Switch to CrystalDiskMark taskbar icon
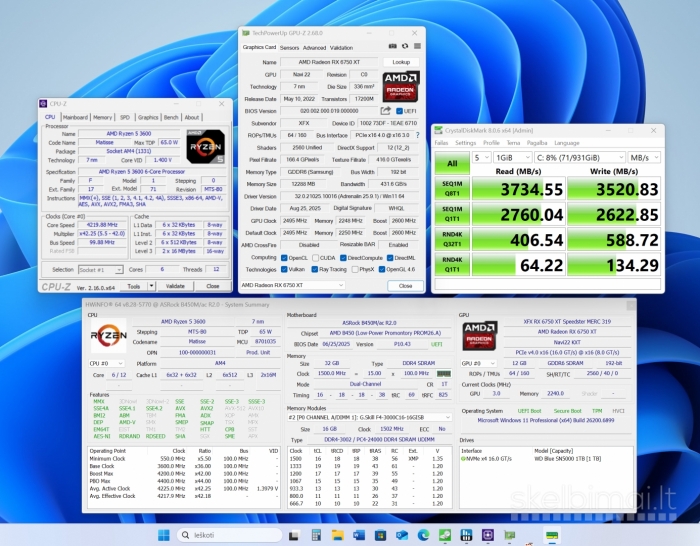The height and width of the screenshot is (546, 700). pyautogui.click(x=445, y=535)
